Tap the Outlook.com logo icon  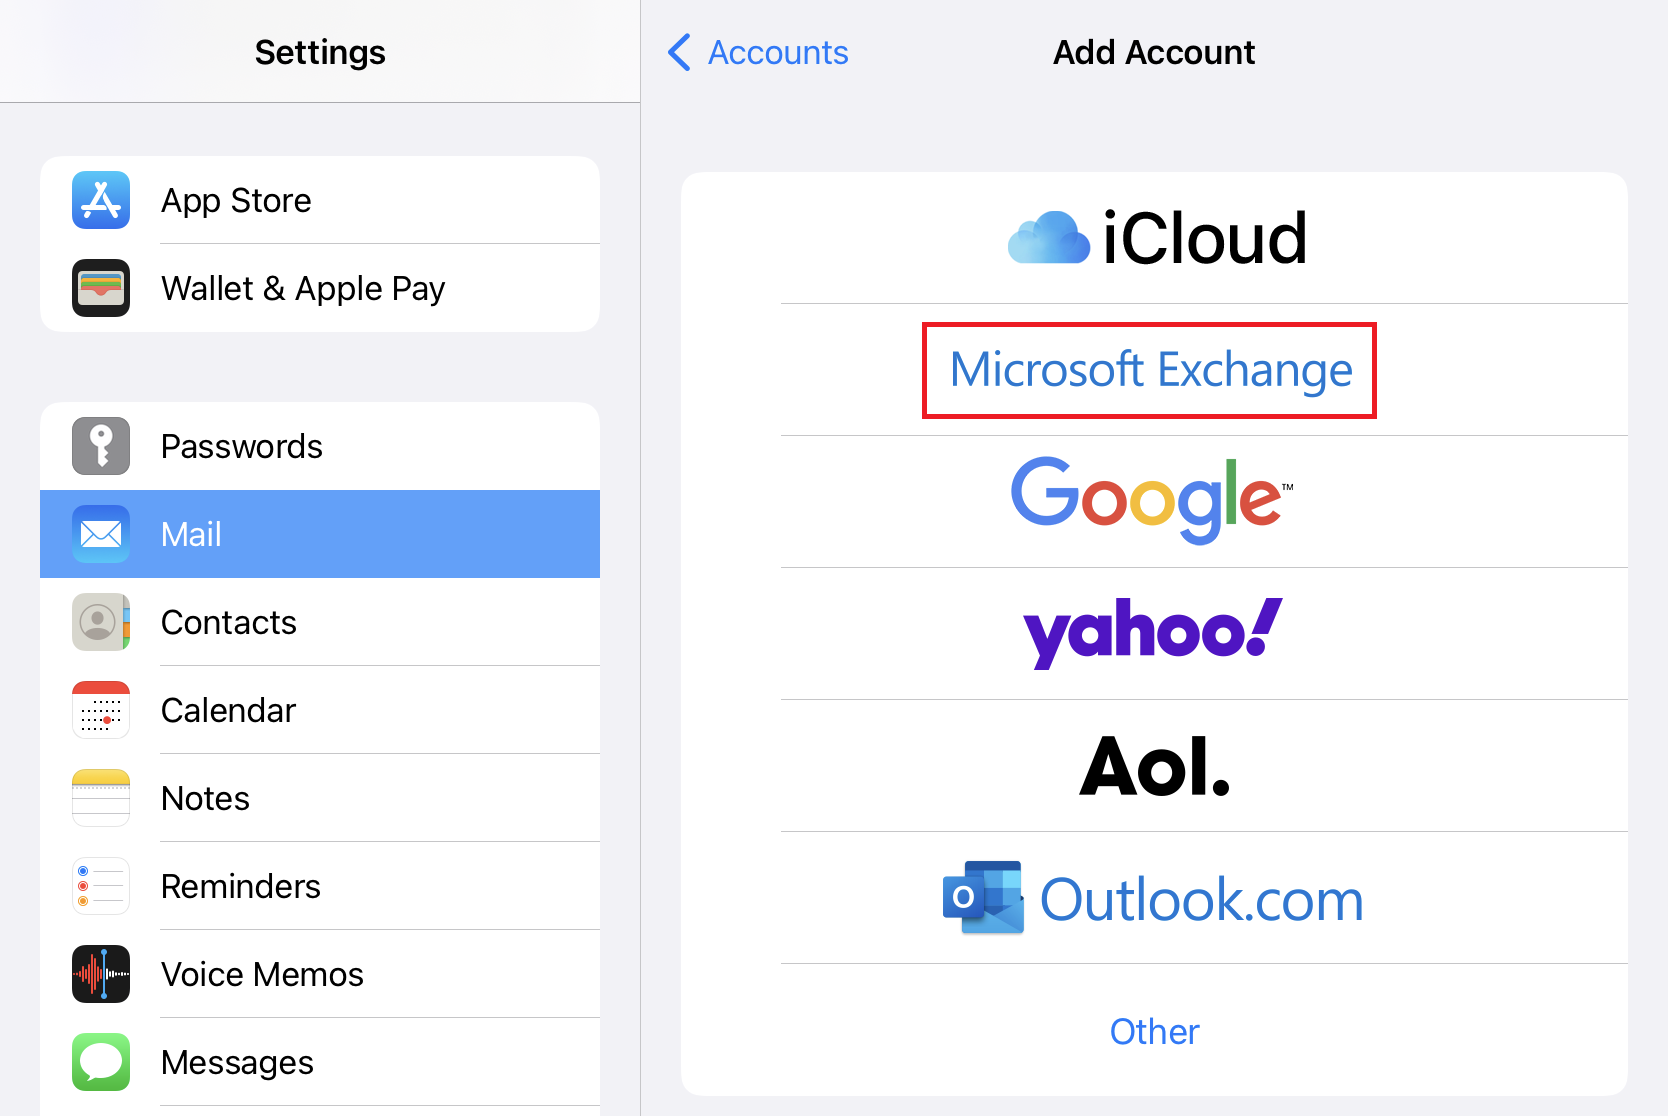click(983, 898)
